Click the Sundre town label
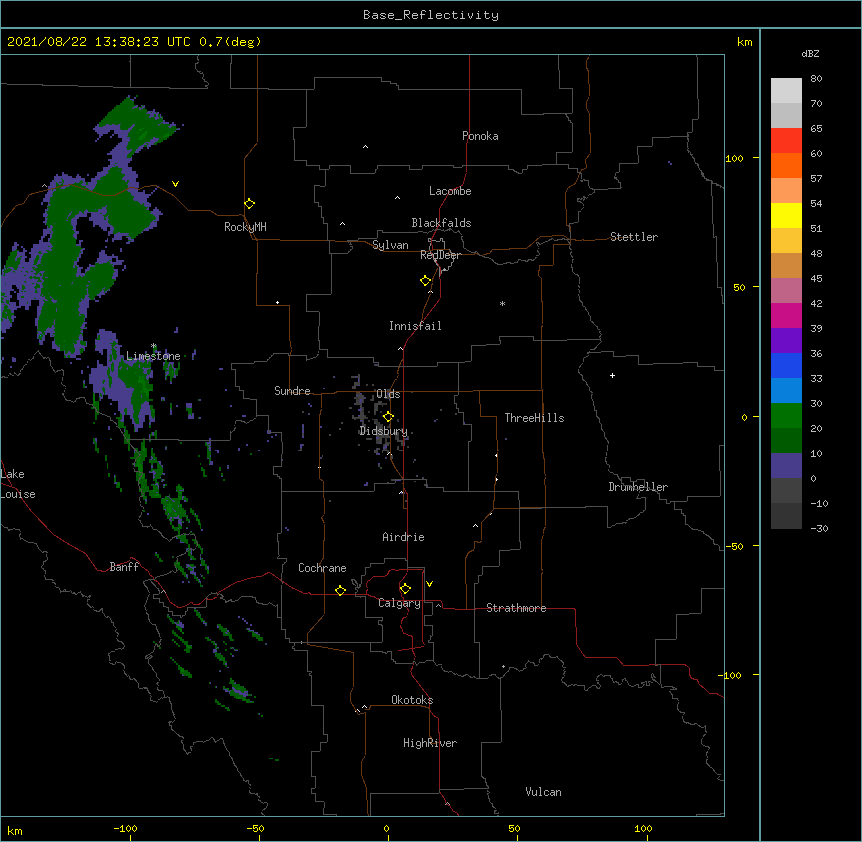Viewport: 862px width, 842px height. [x=292, y=391]
